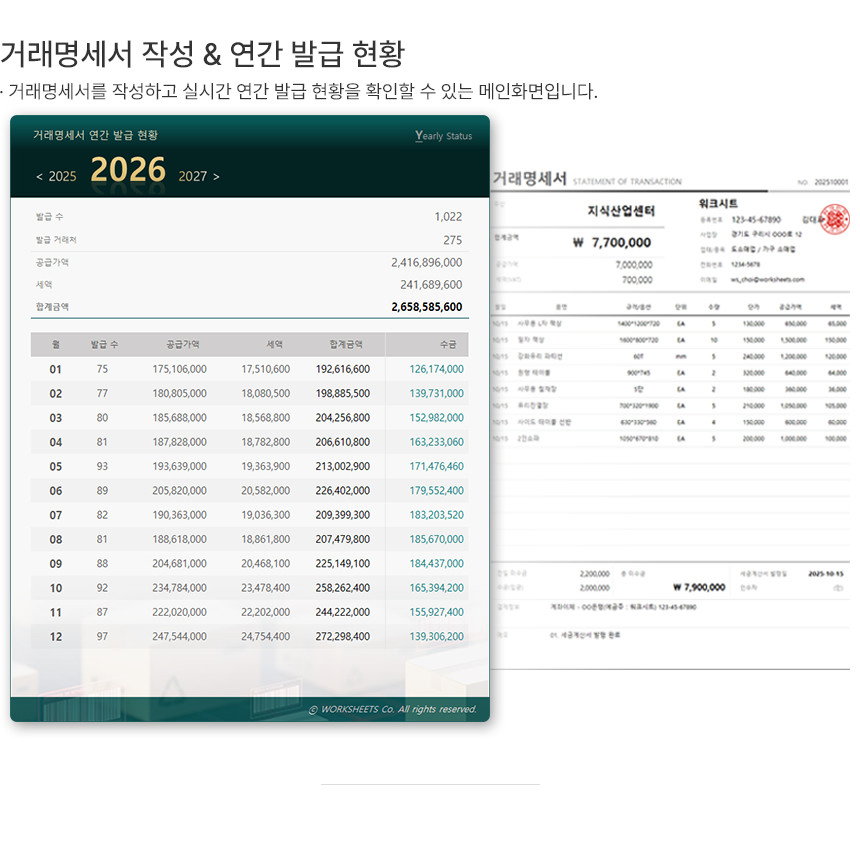This screenshot has width=860, height=845.
Task: Go to next year 2027
Action: tap(199, 176)
